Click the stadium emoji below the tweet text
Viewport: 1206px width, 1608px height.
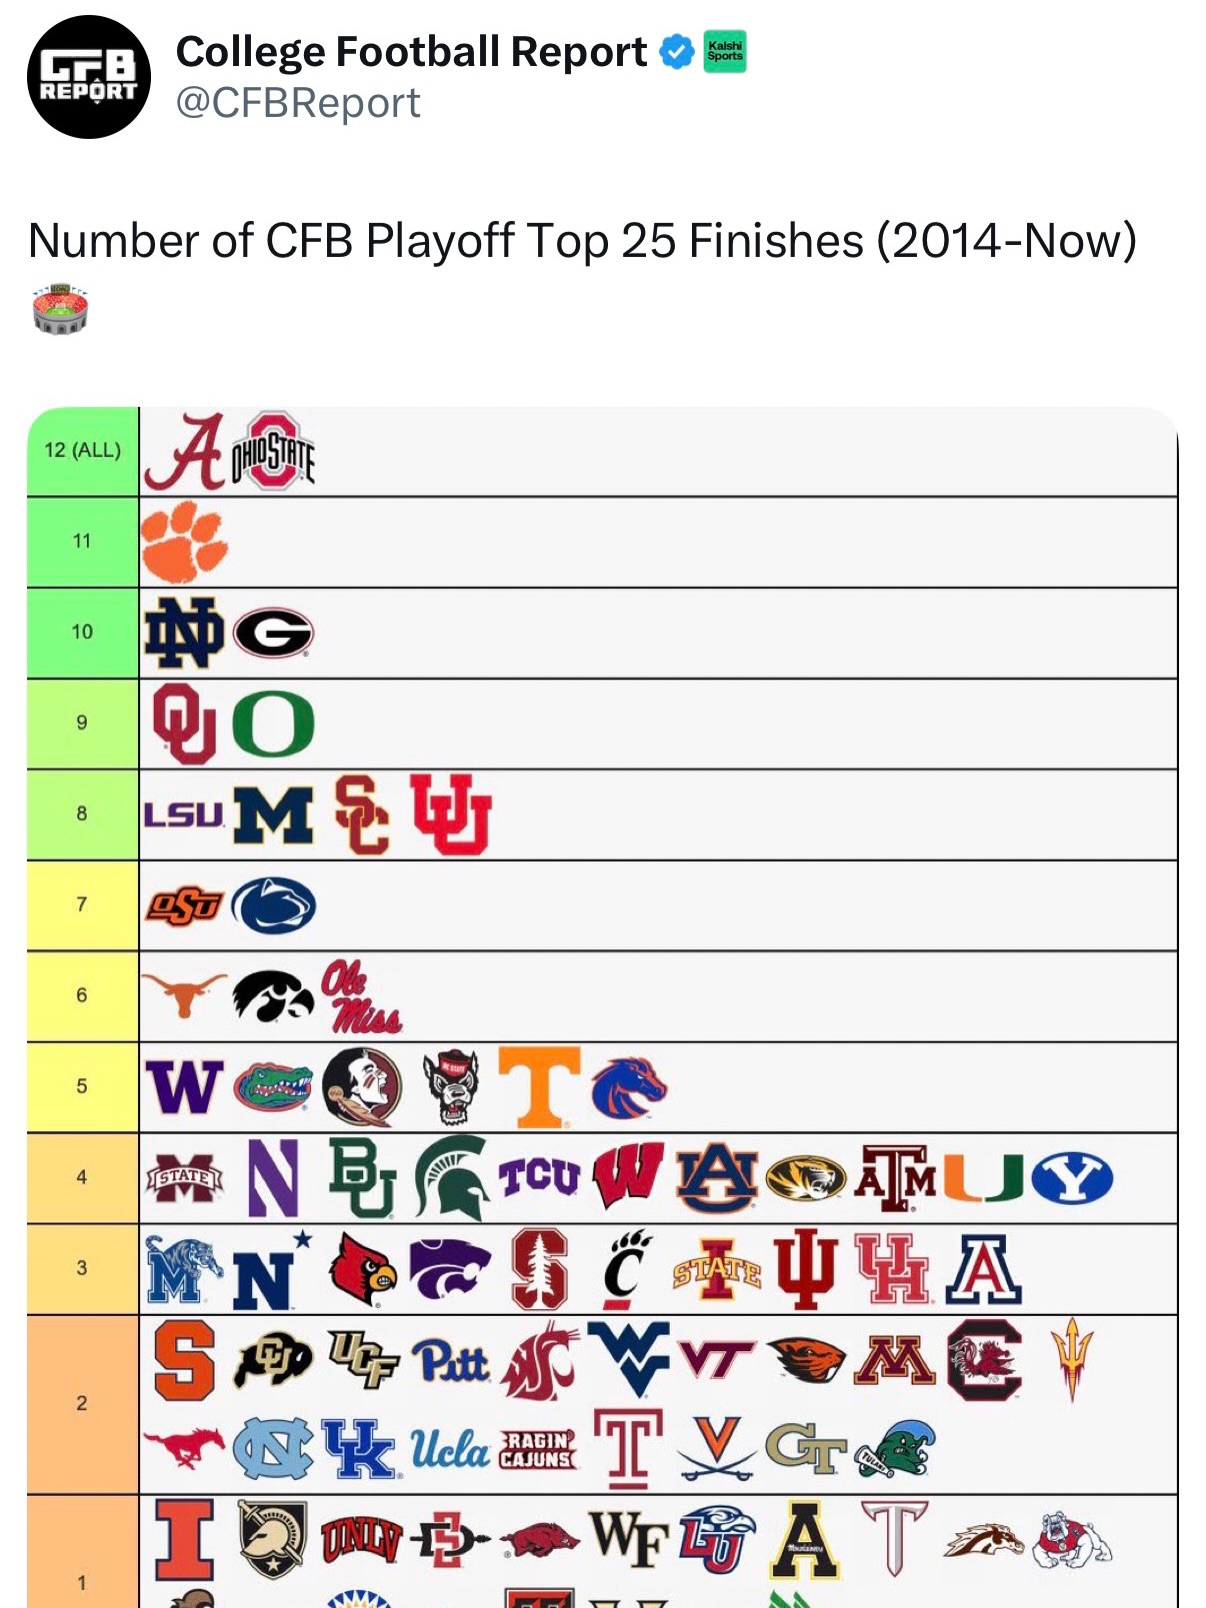pos(60,308)
